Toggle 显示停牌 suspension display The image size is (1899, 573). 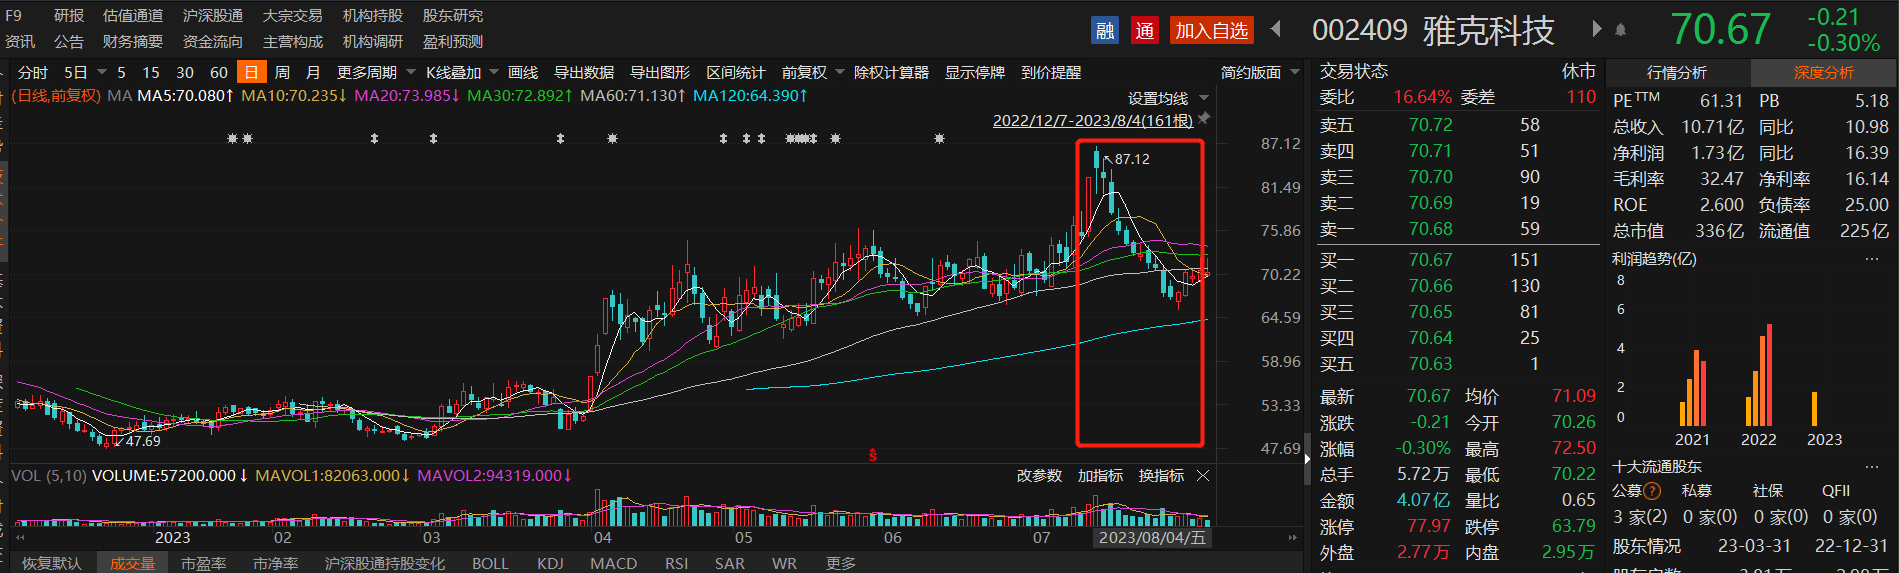(x=975, y=73)
